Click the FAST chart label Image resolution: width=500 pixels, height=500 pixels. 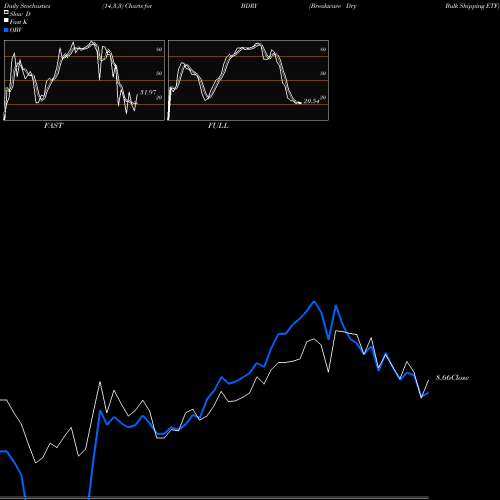coord(53,126)
